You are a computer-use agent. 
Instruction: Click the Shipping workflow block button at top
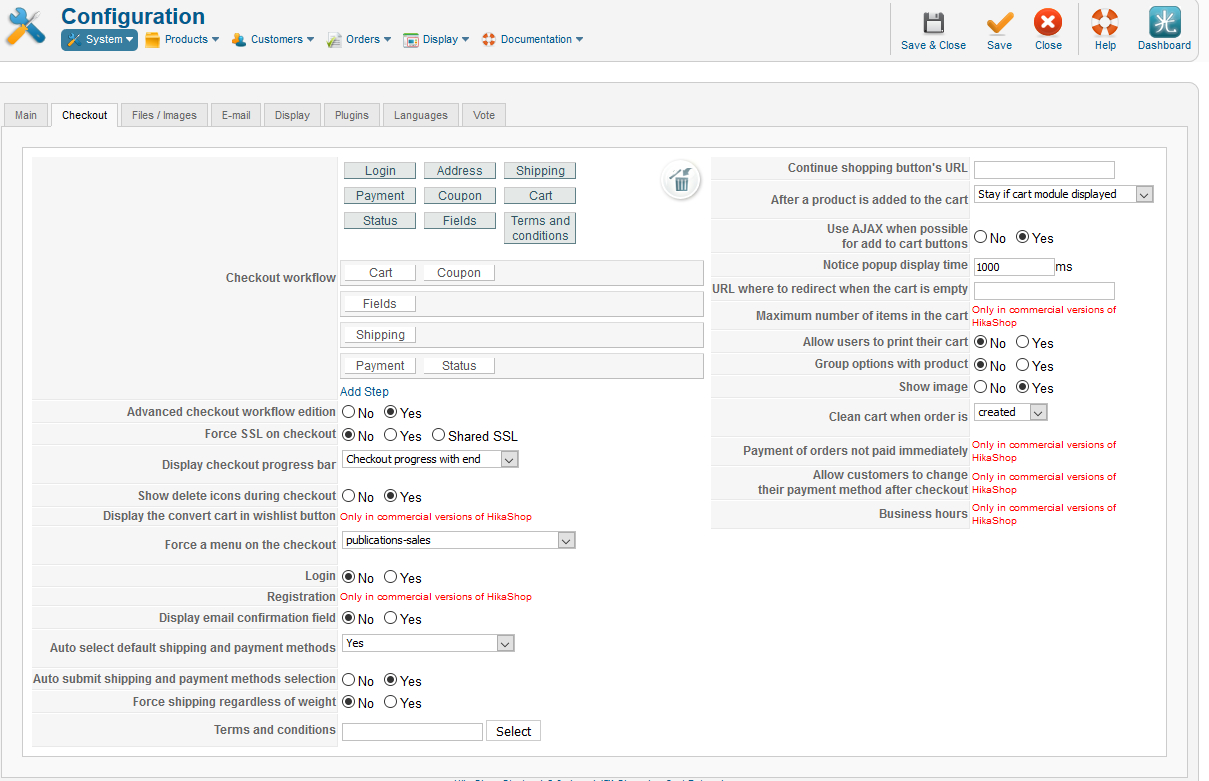pos(540,171)
